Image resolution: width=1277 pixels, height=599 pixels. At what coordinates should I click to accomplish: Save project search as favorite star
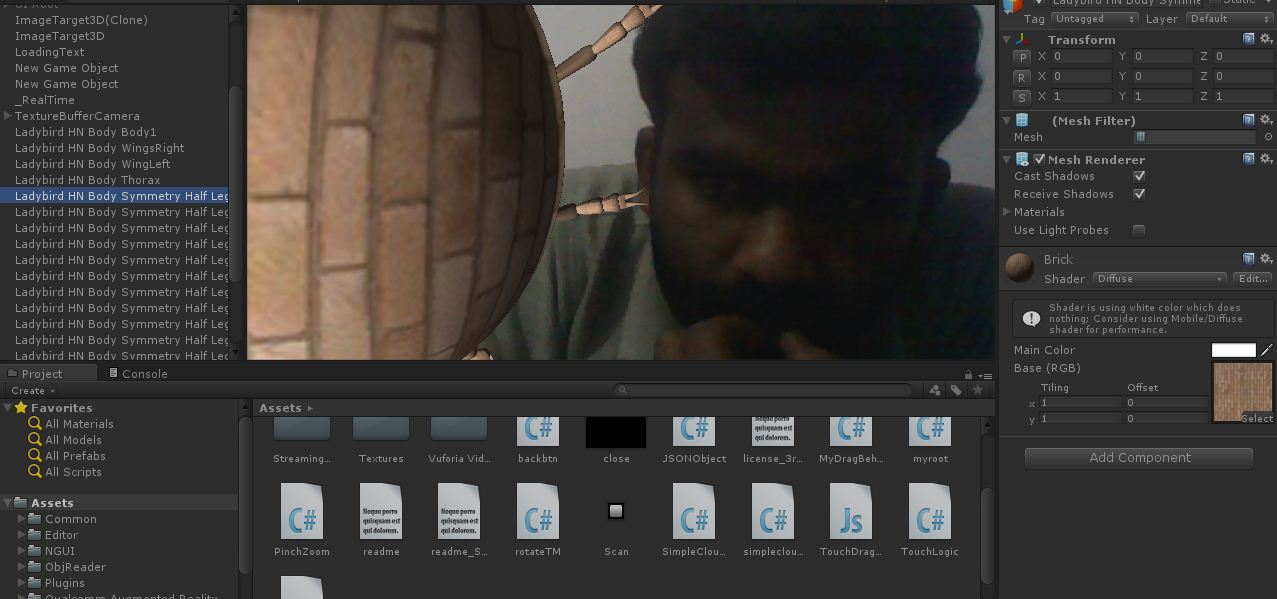click(x=978, y=390)
